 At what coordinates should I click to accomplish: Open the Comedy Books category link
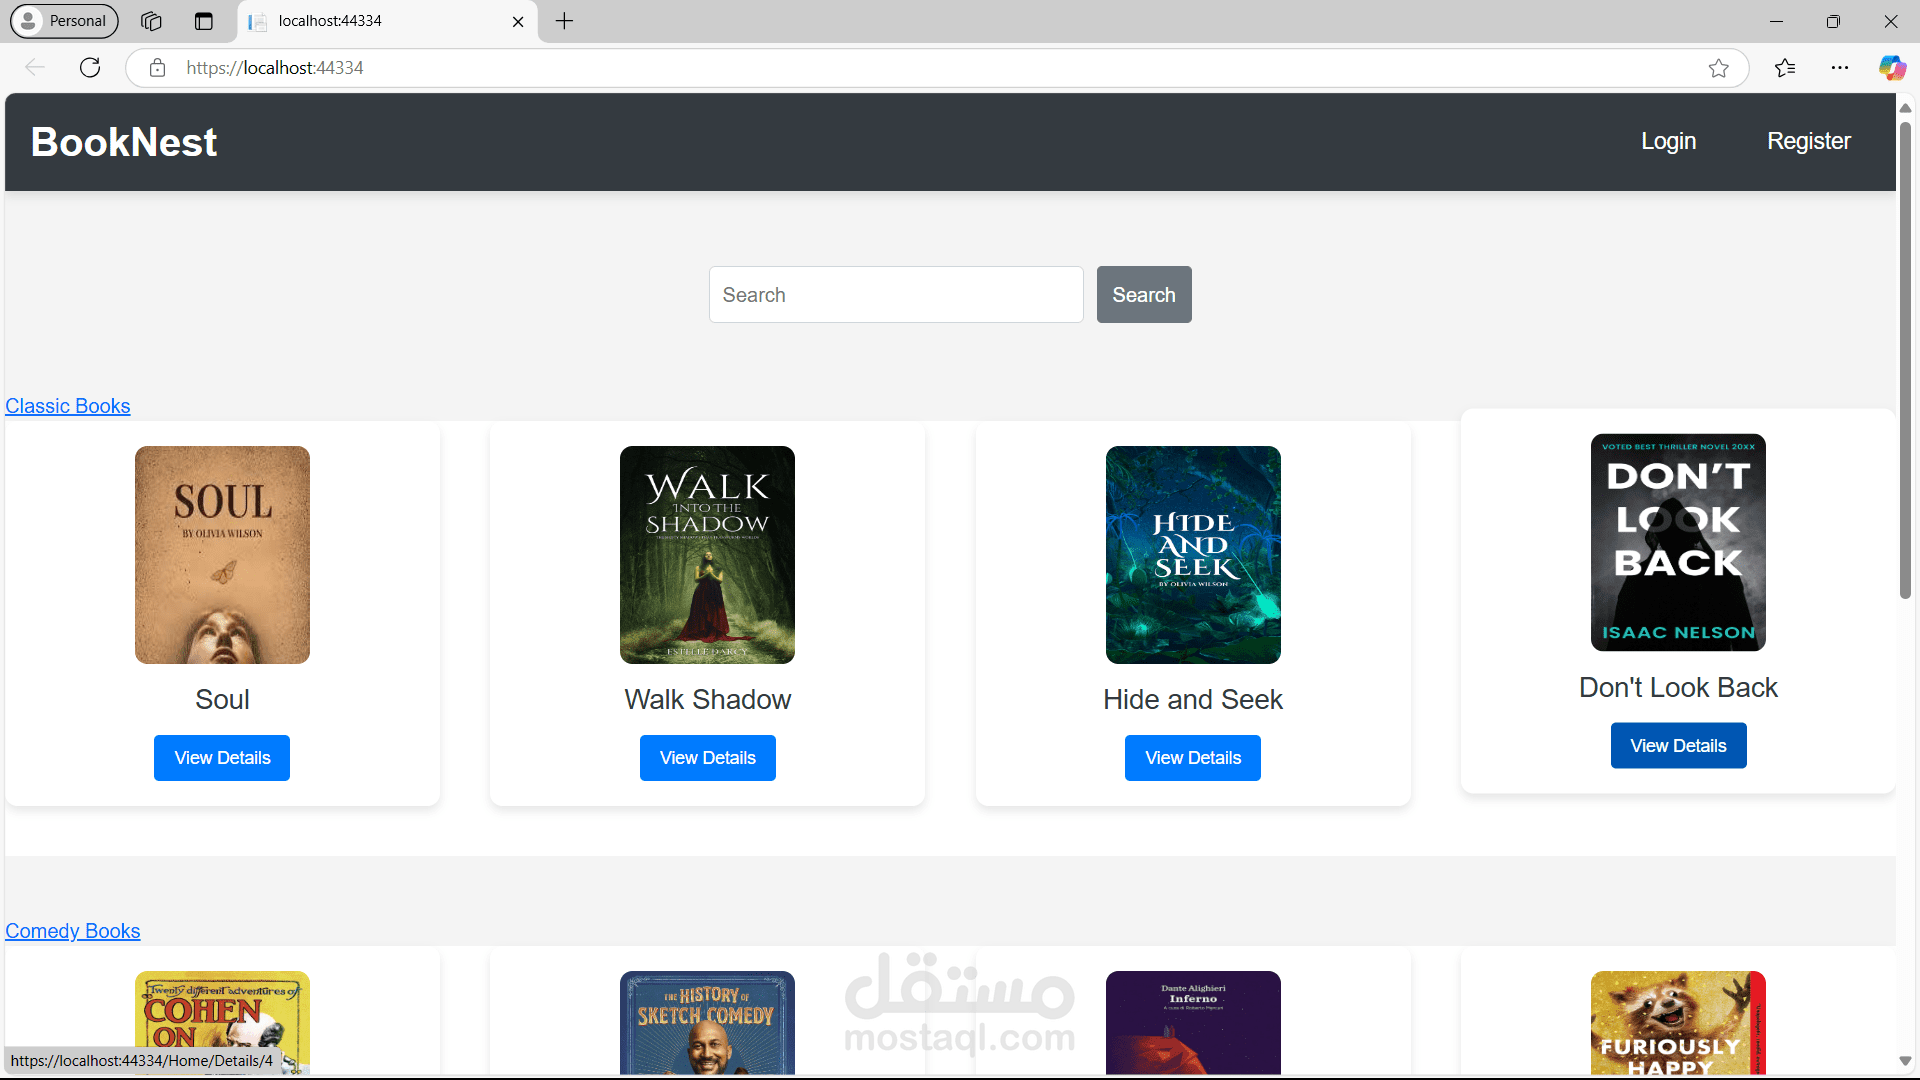[x=73, y=931]
